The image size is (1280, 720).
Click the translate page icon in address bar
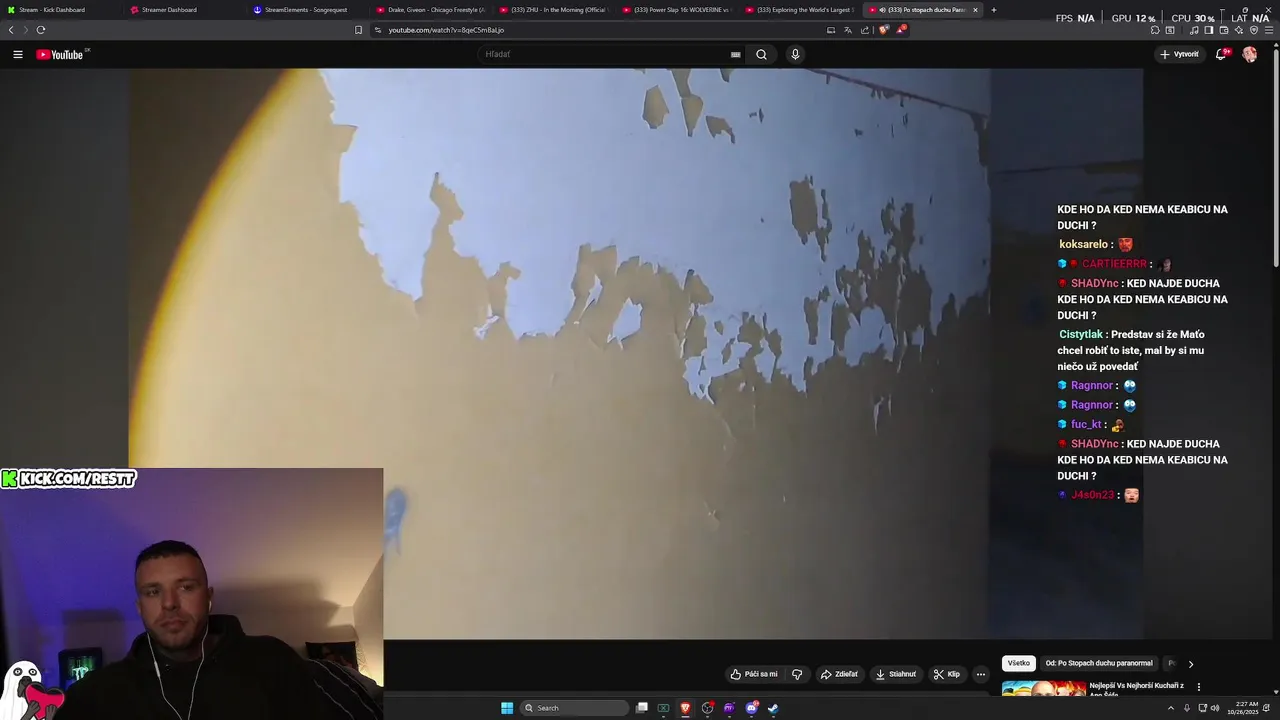point(848,30)
